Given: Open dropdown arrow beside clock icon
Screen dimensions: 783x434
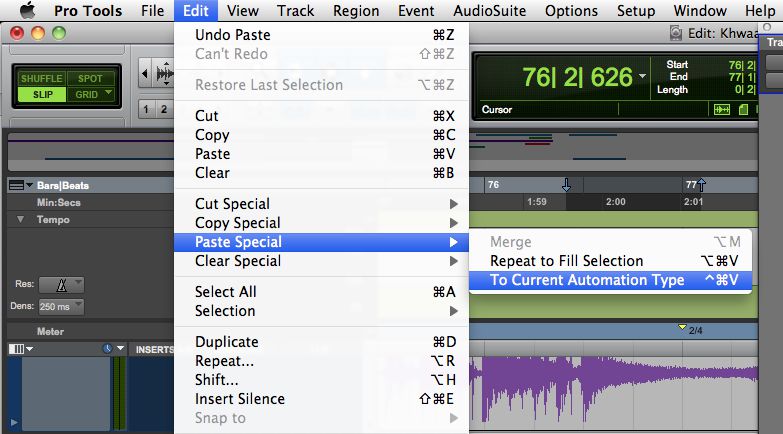Looking at the screenshot, I should pos(120,348).
